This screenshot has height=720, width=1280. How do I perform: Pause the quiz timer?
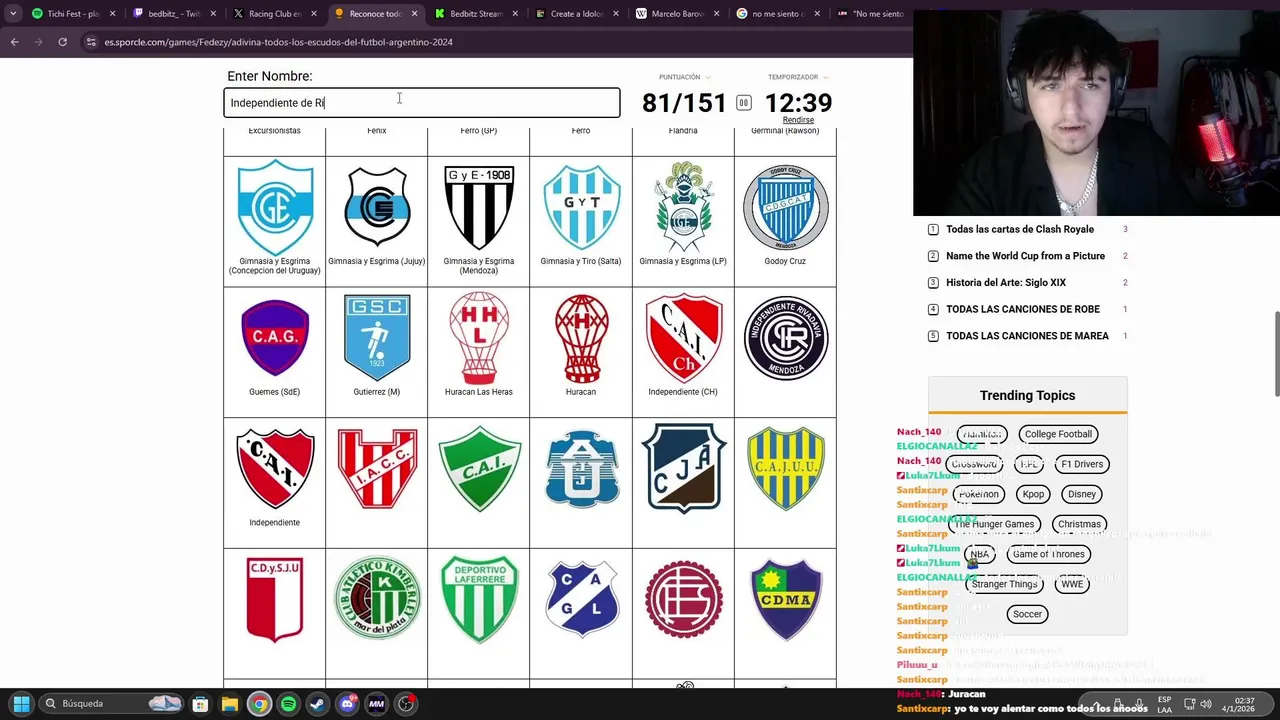pos(744,102)
